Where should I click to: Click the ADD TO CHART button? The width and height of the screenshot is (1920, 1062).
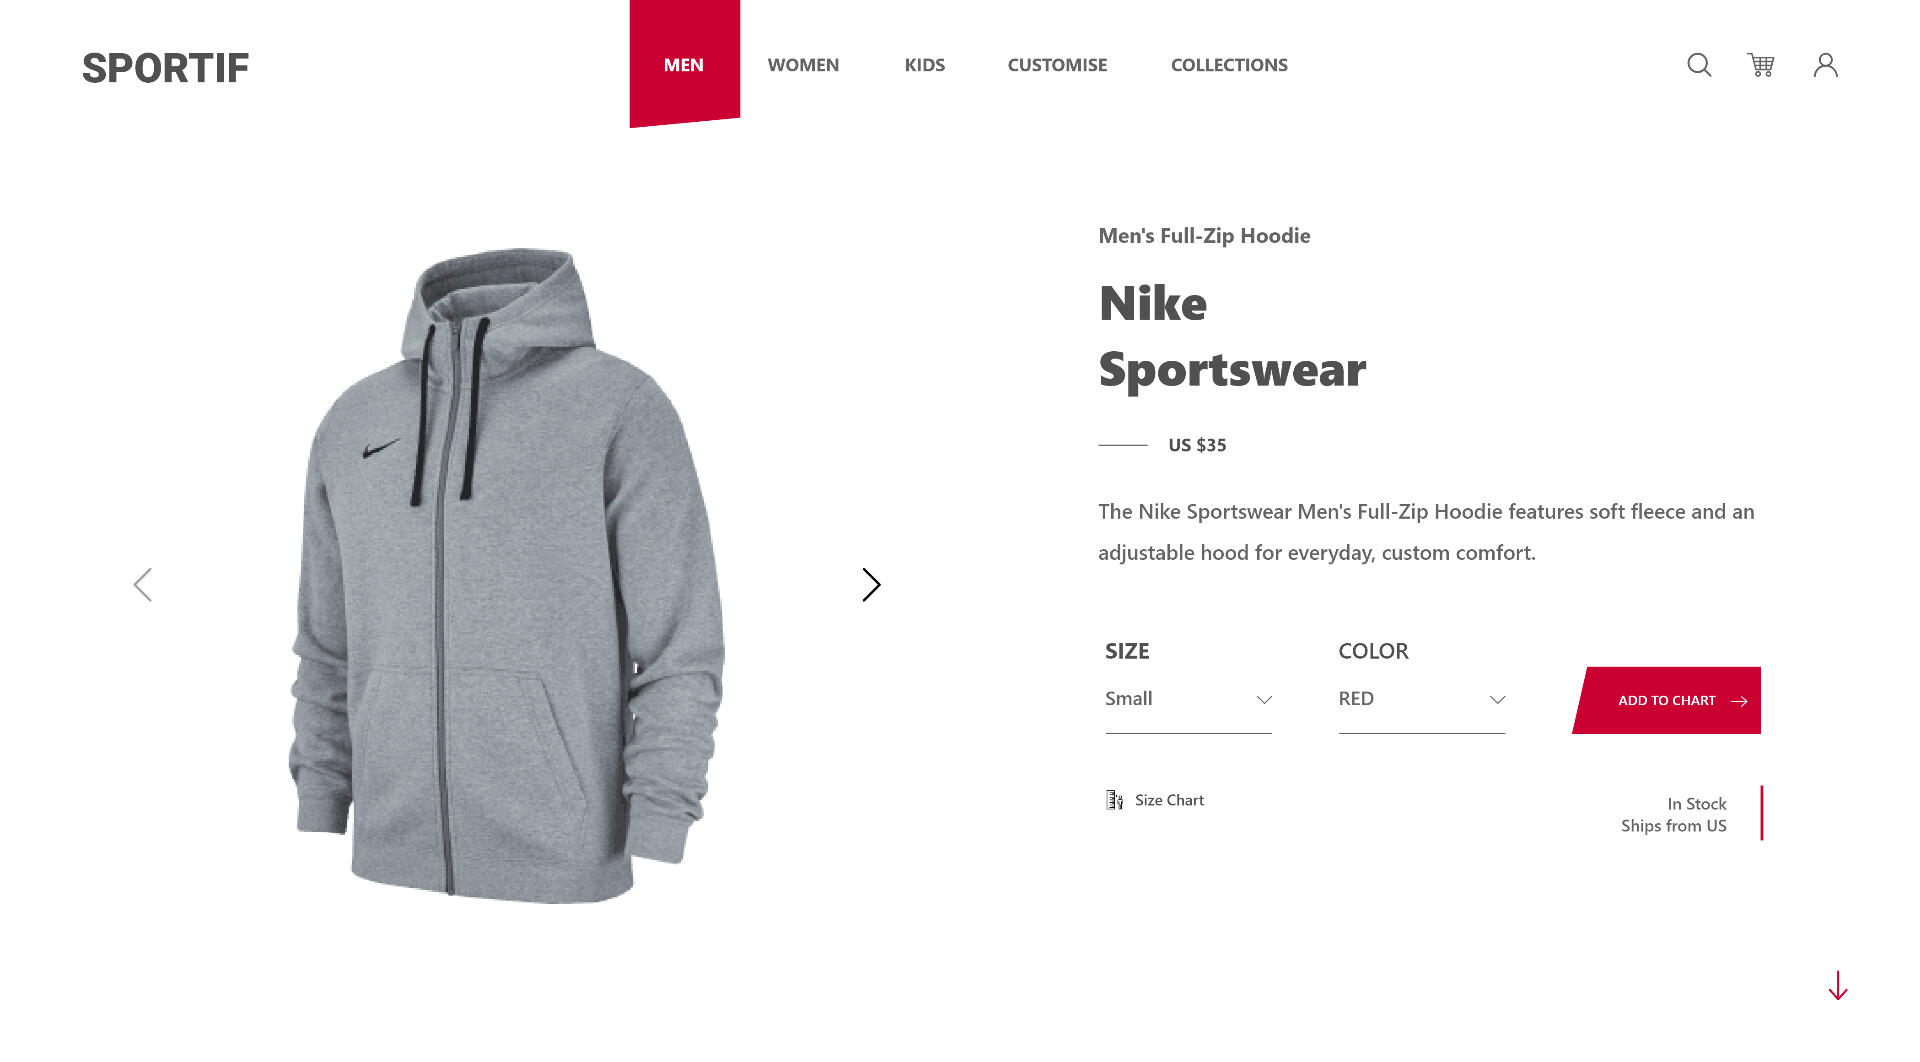(1667, 700)
